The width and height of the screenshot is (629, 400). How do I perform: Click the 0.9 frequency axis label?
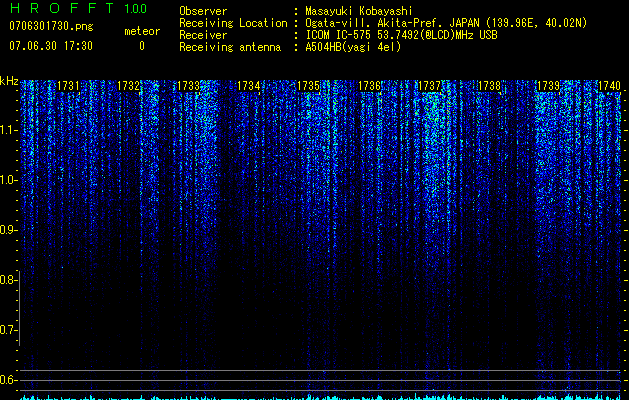click(x=7, y=230)
